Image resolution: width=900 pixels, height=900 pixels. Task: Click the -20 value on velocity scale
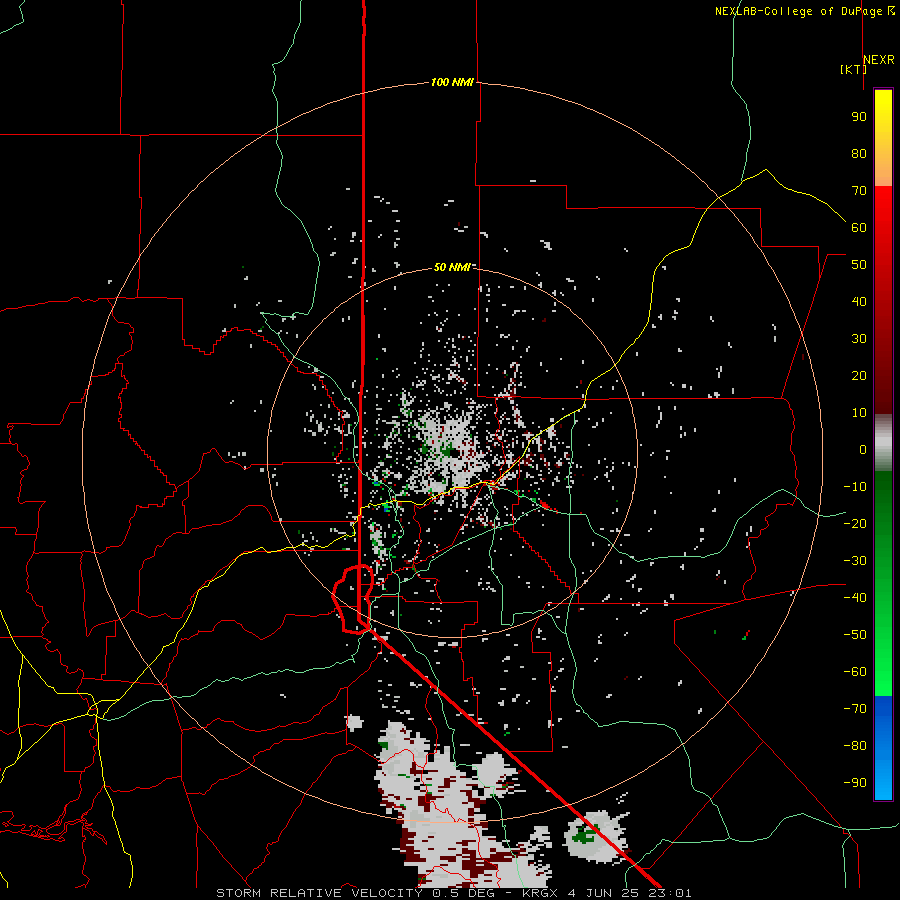(855, 523)
